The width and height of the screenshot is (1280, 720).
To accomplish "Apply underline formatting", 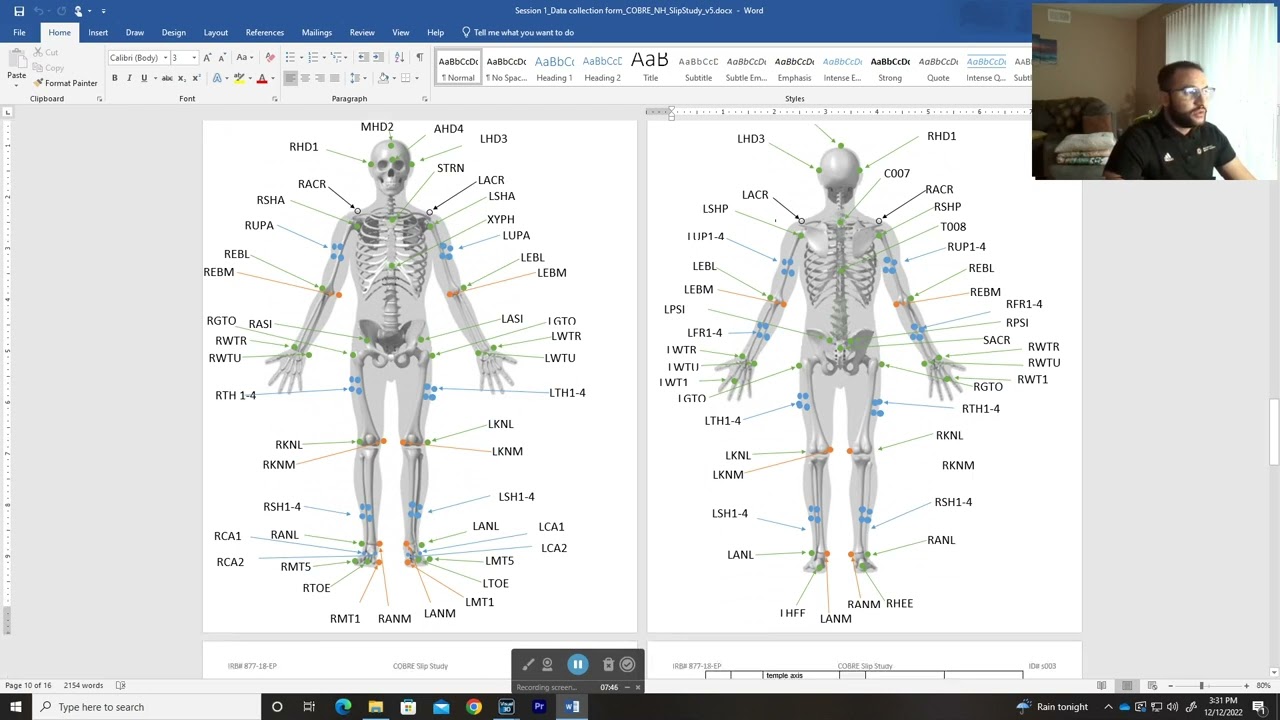I will (144, 78).
